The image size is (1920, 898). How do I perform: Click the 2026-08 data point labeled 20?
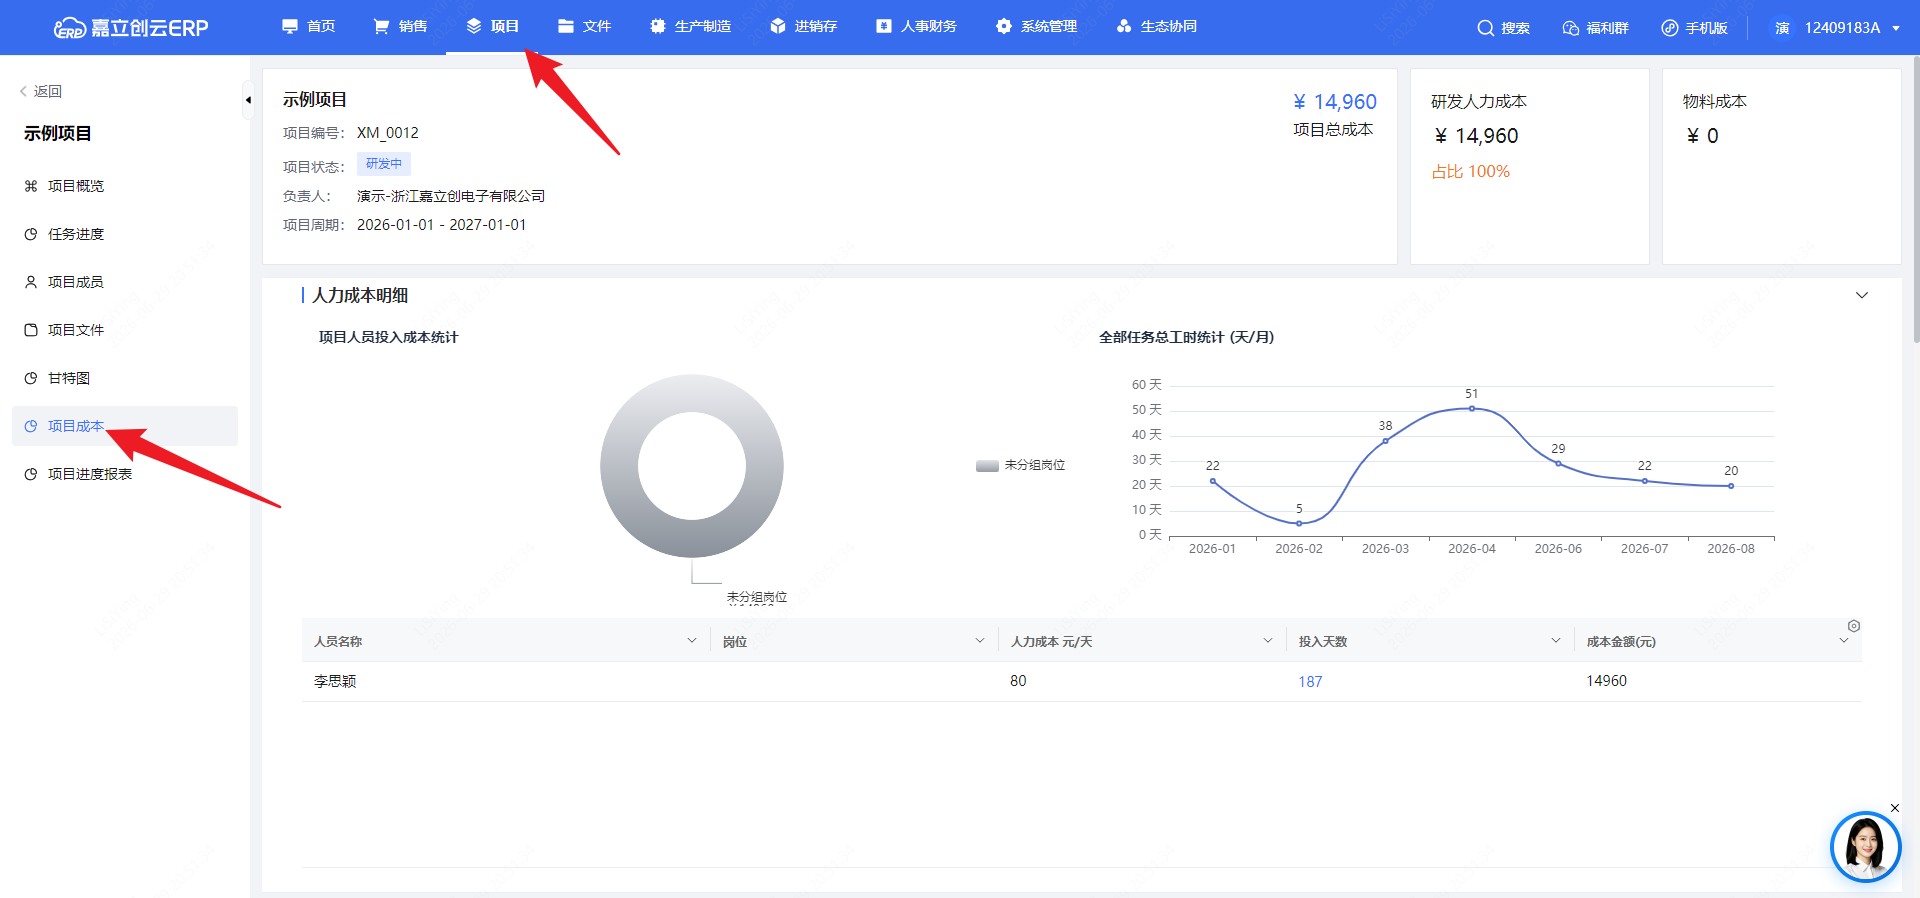point(1731,486)
